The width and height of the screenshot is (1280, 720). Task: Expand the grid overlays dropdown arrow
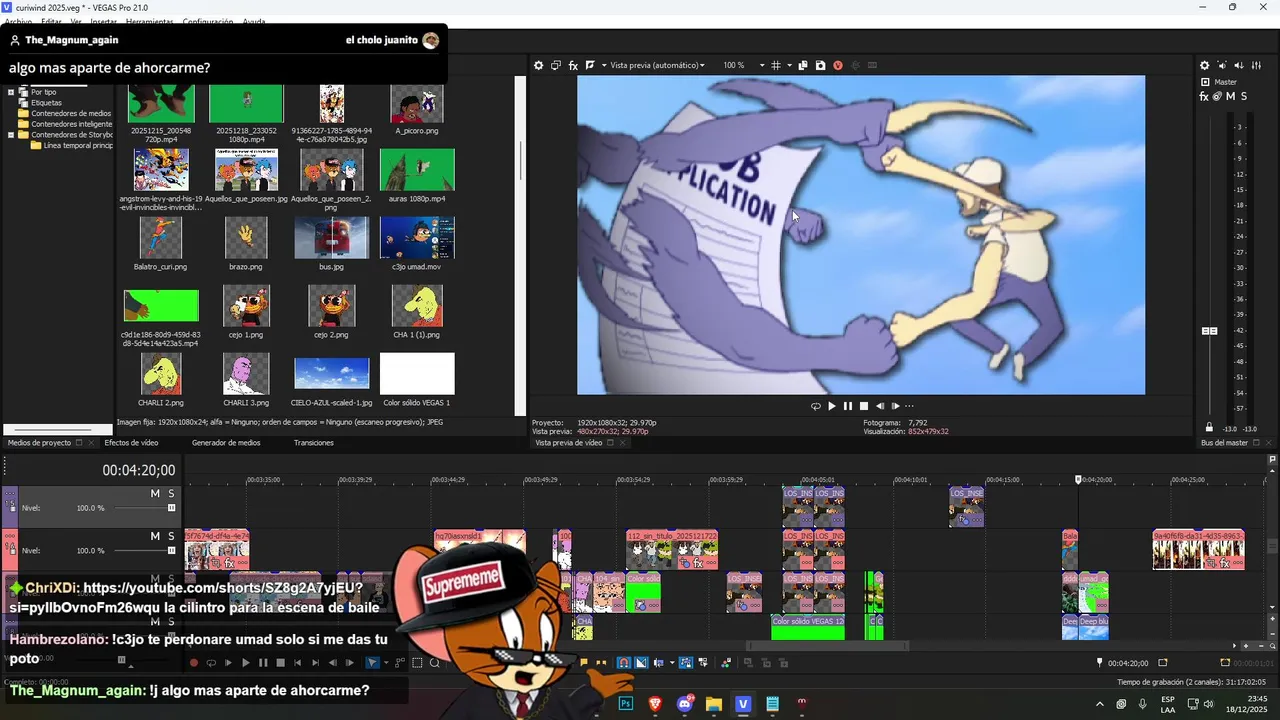(789, 65)
